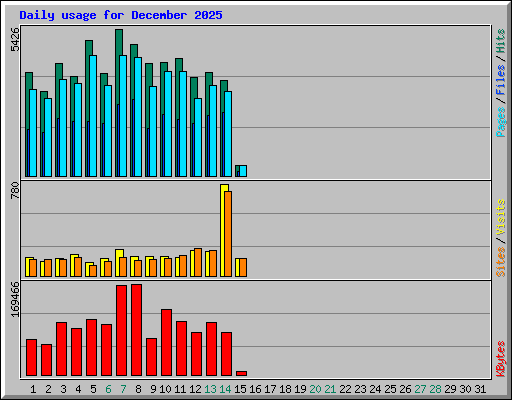This screenshot has width=512, height=400.
Task: Click the green hits bar for day 7
Action: [119, 67]
